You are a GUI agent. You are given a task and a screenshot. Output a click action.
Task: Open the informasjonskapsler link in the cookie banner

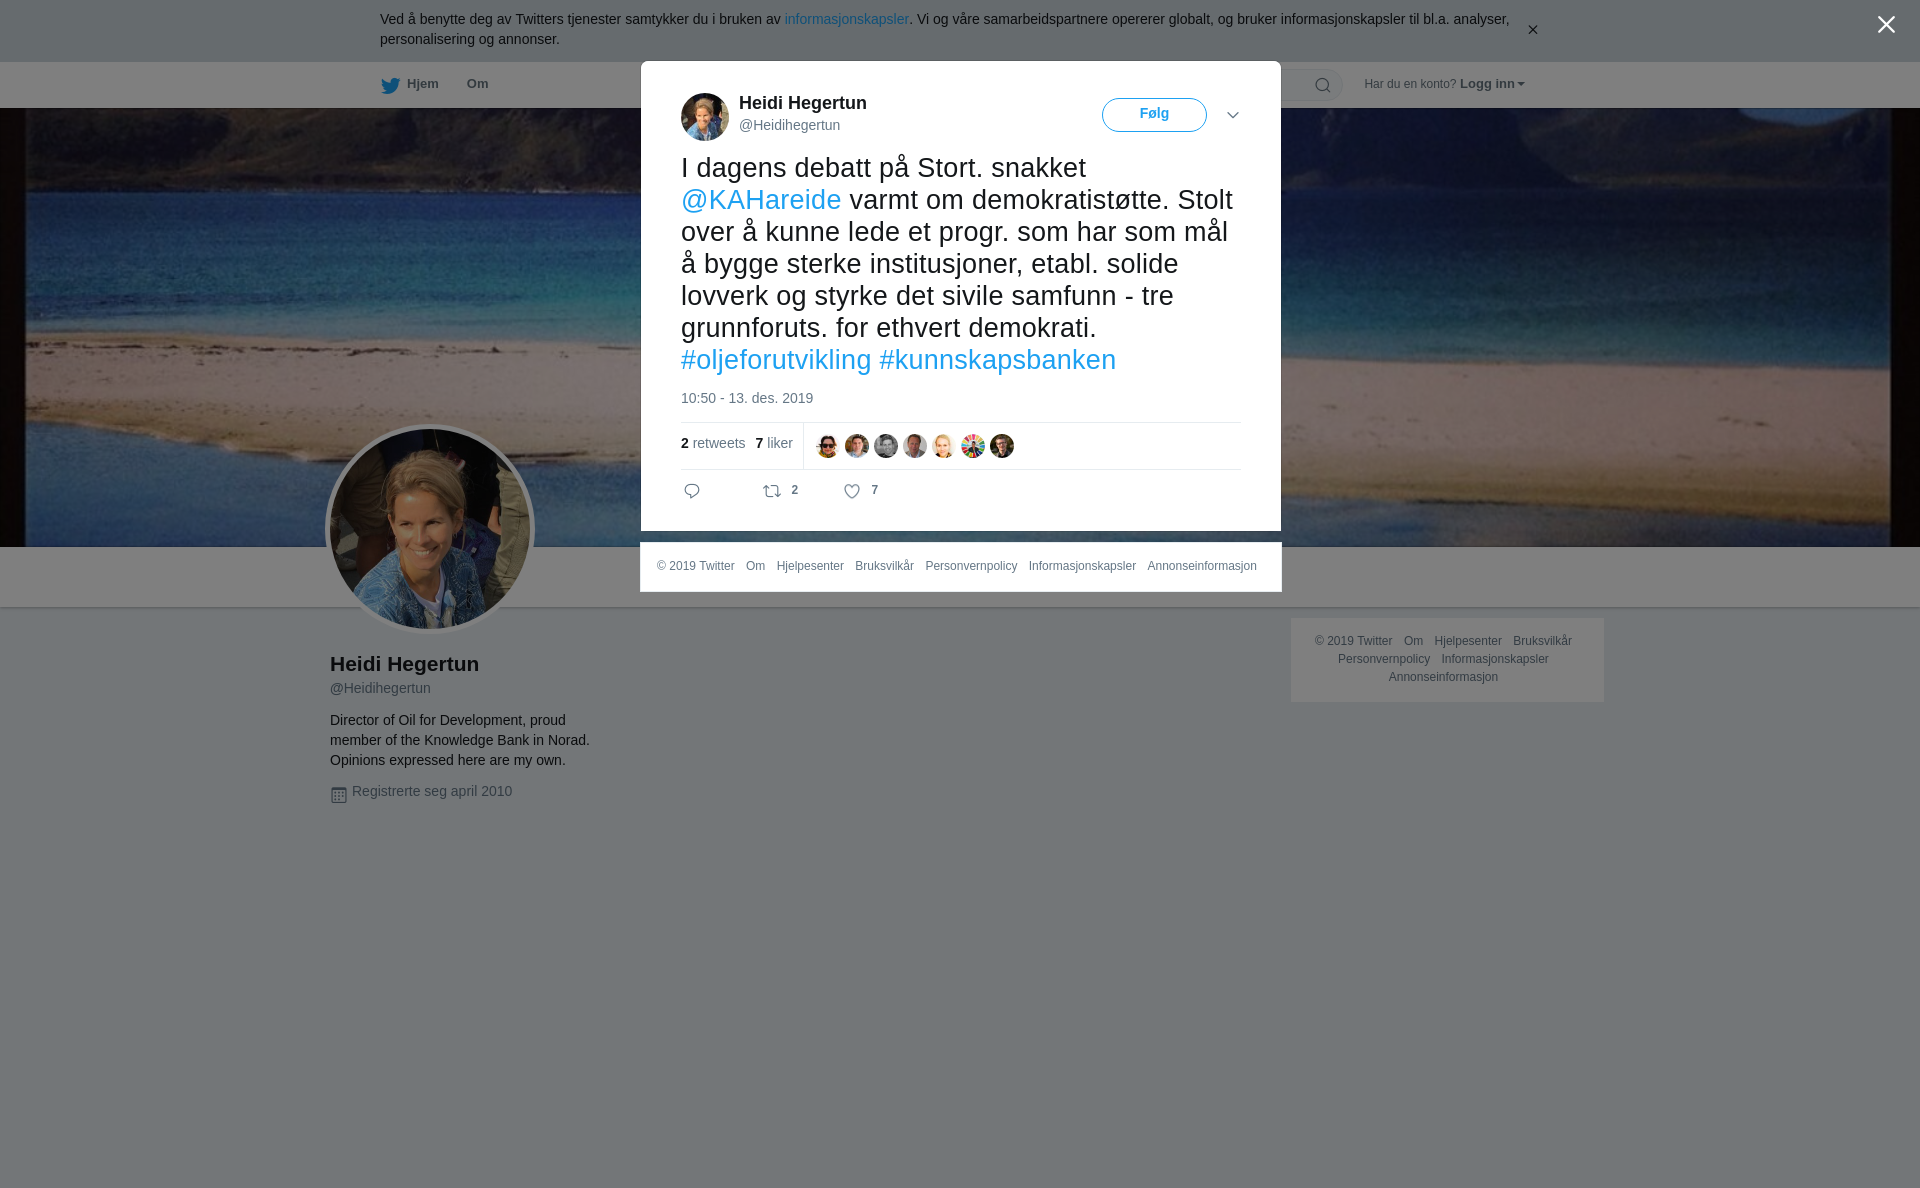(x=846, y=19)
